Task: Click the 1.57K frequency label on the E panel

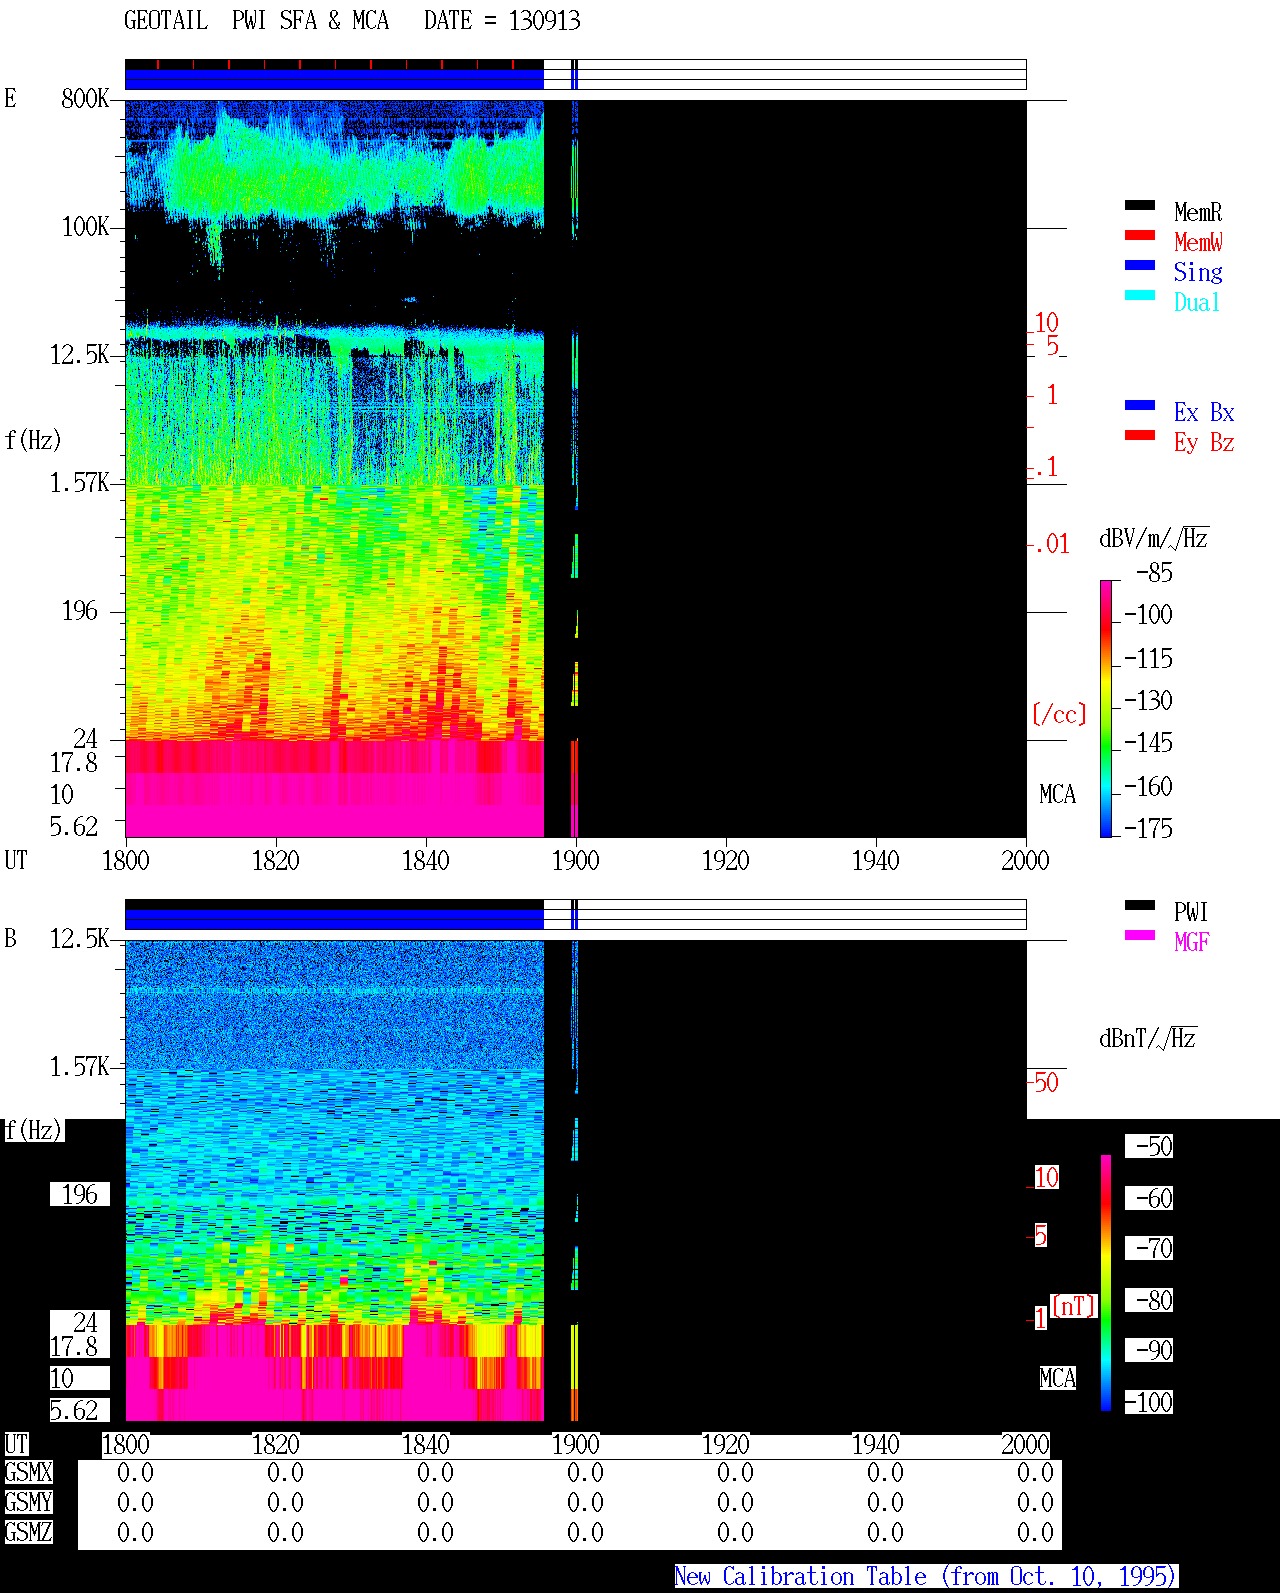Action: pos(80,482)
